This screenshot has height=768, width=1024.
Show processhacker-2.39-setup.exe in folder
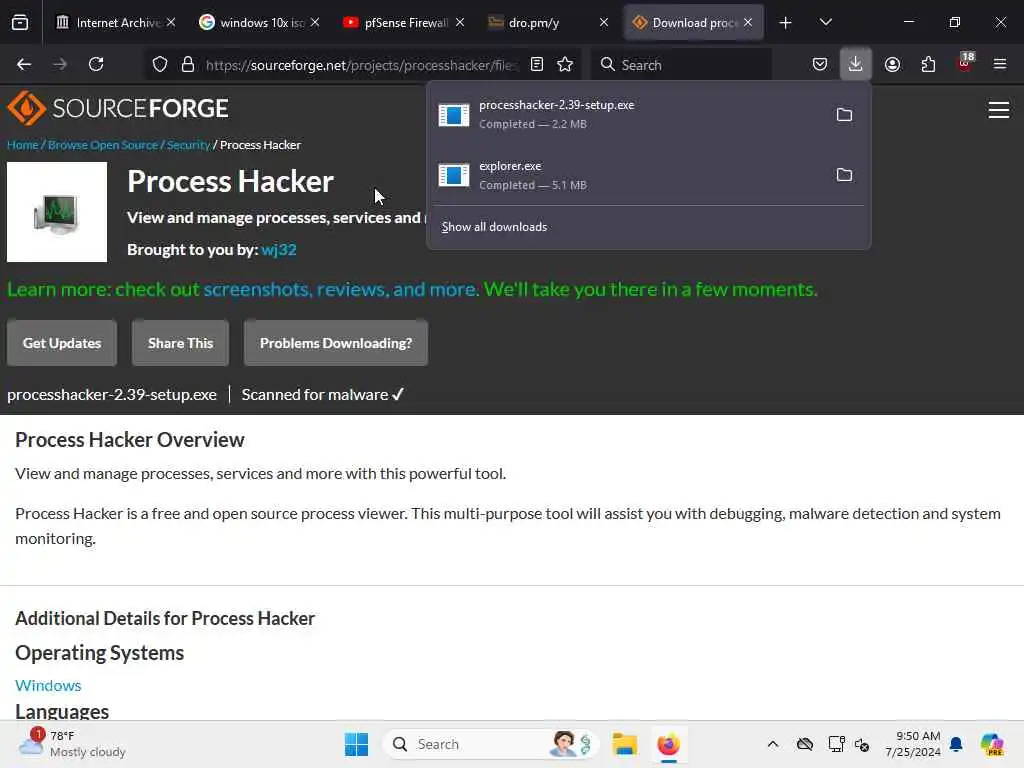tap(844, 114)
